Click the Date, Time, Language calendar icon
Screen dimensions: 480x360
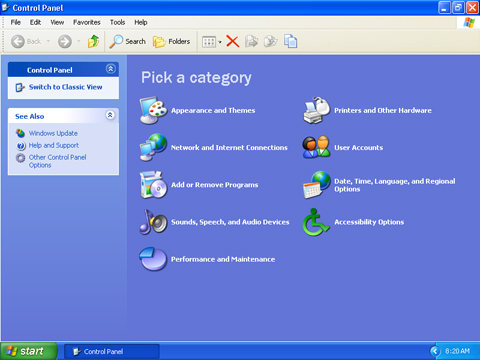[x=317, y=185]
